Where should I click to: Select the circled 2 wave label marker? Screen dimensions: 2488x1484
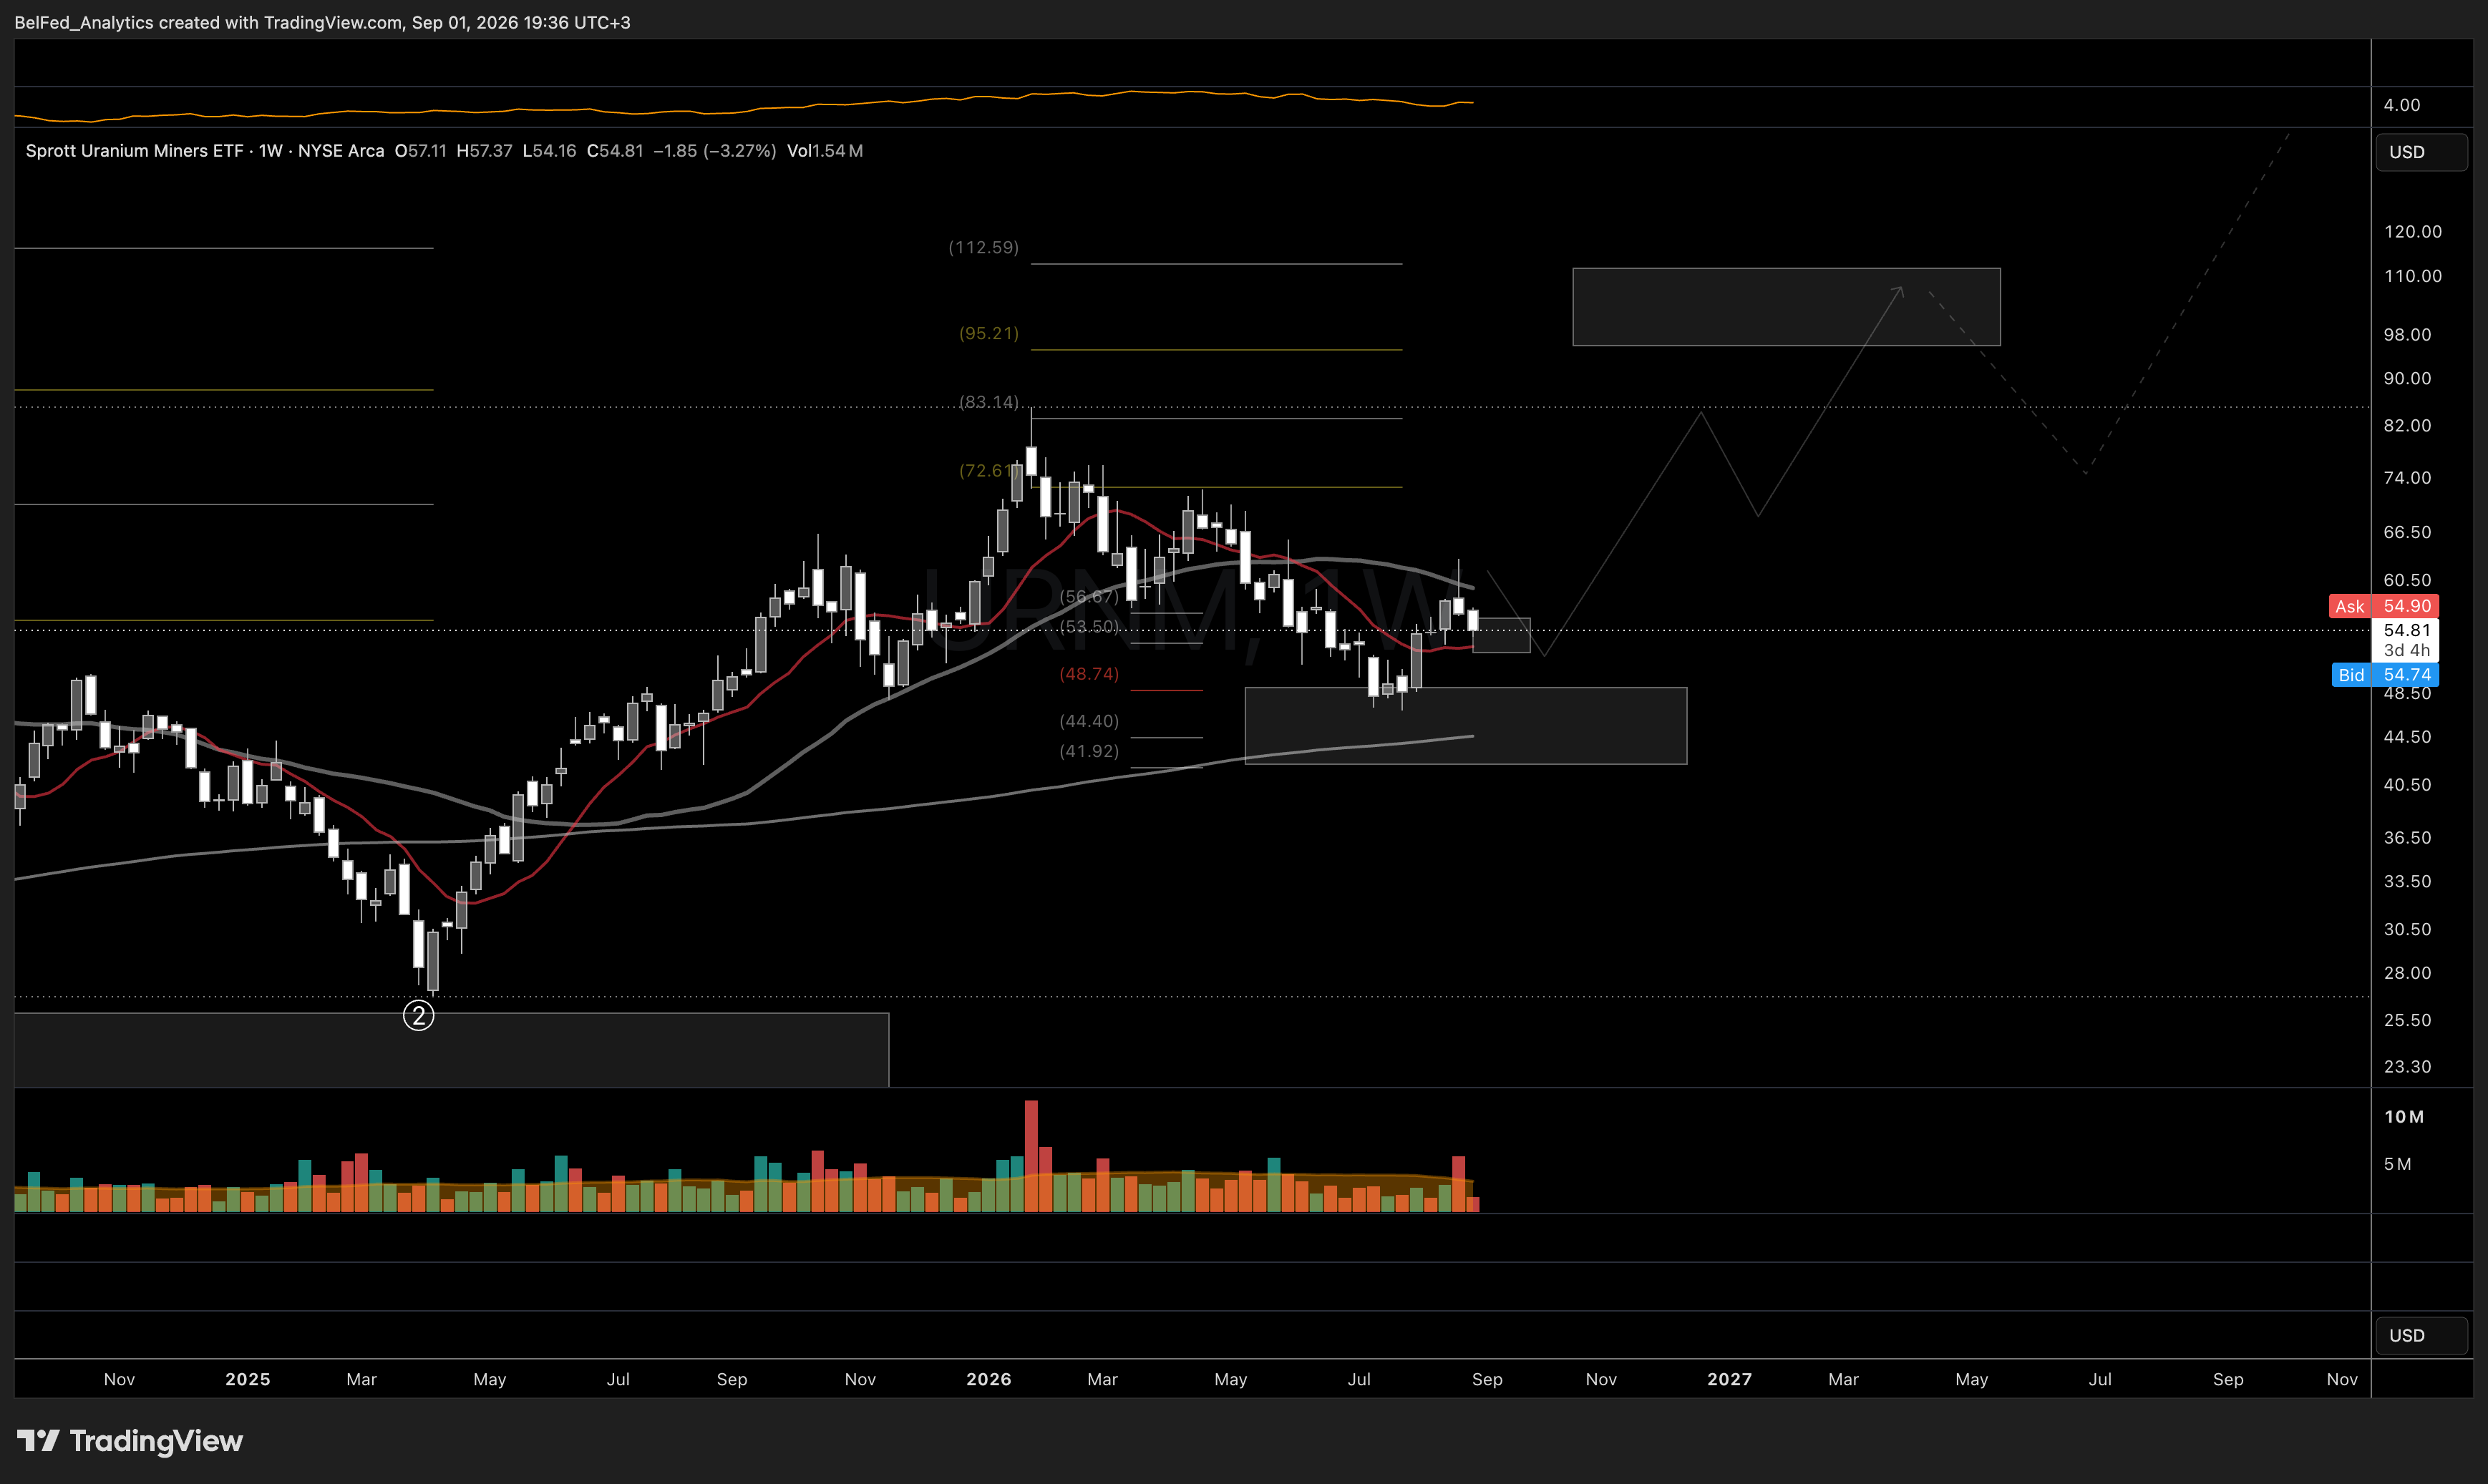pos(418,1016)
